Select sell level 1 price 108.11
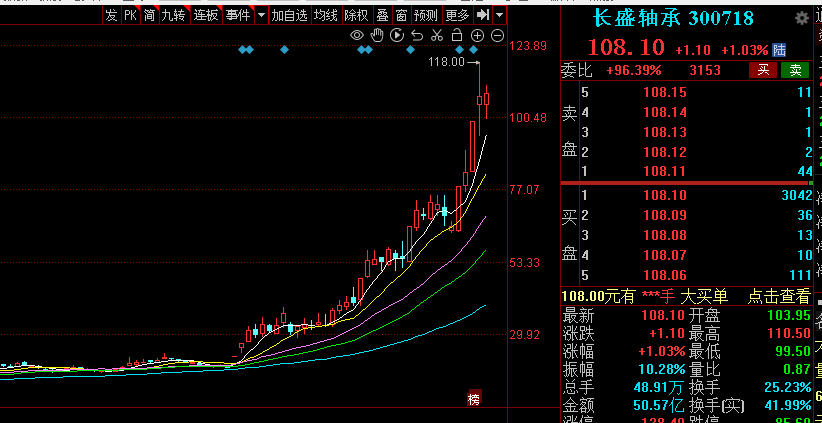Image resolution: width=822 pixels, height=423 pixels. [665, 171]
